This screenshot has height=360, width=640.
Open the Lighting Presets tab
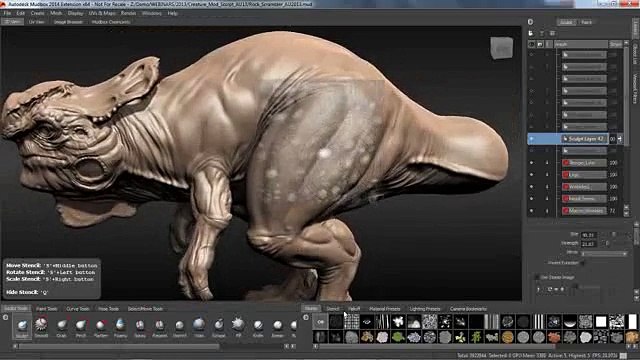coord(425,309)
